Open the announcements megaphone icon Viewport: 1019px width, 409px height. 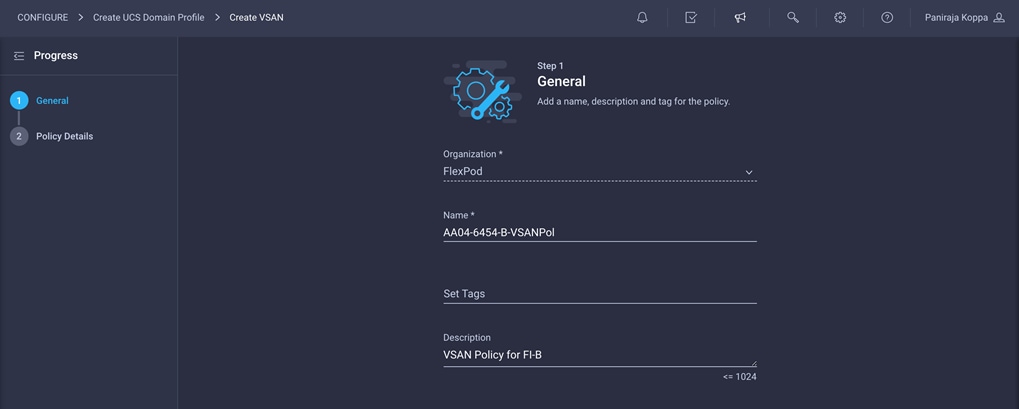click(x=740, y=18)
